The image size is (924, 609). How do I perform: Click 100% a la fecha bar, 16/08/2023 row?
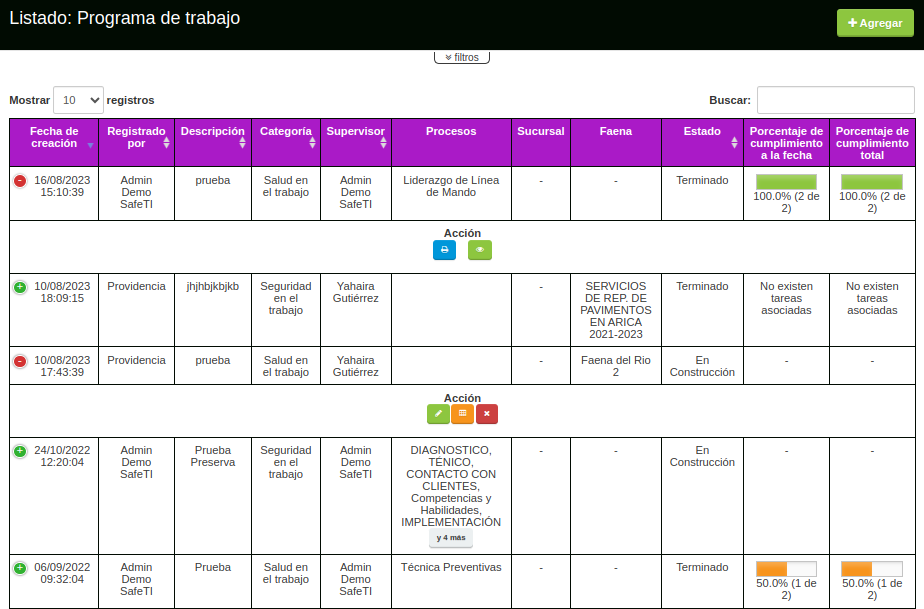pyautogui.click(x=786, y=182)
